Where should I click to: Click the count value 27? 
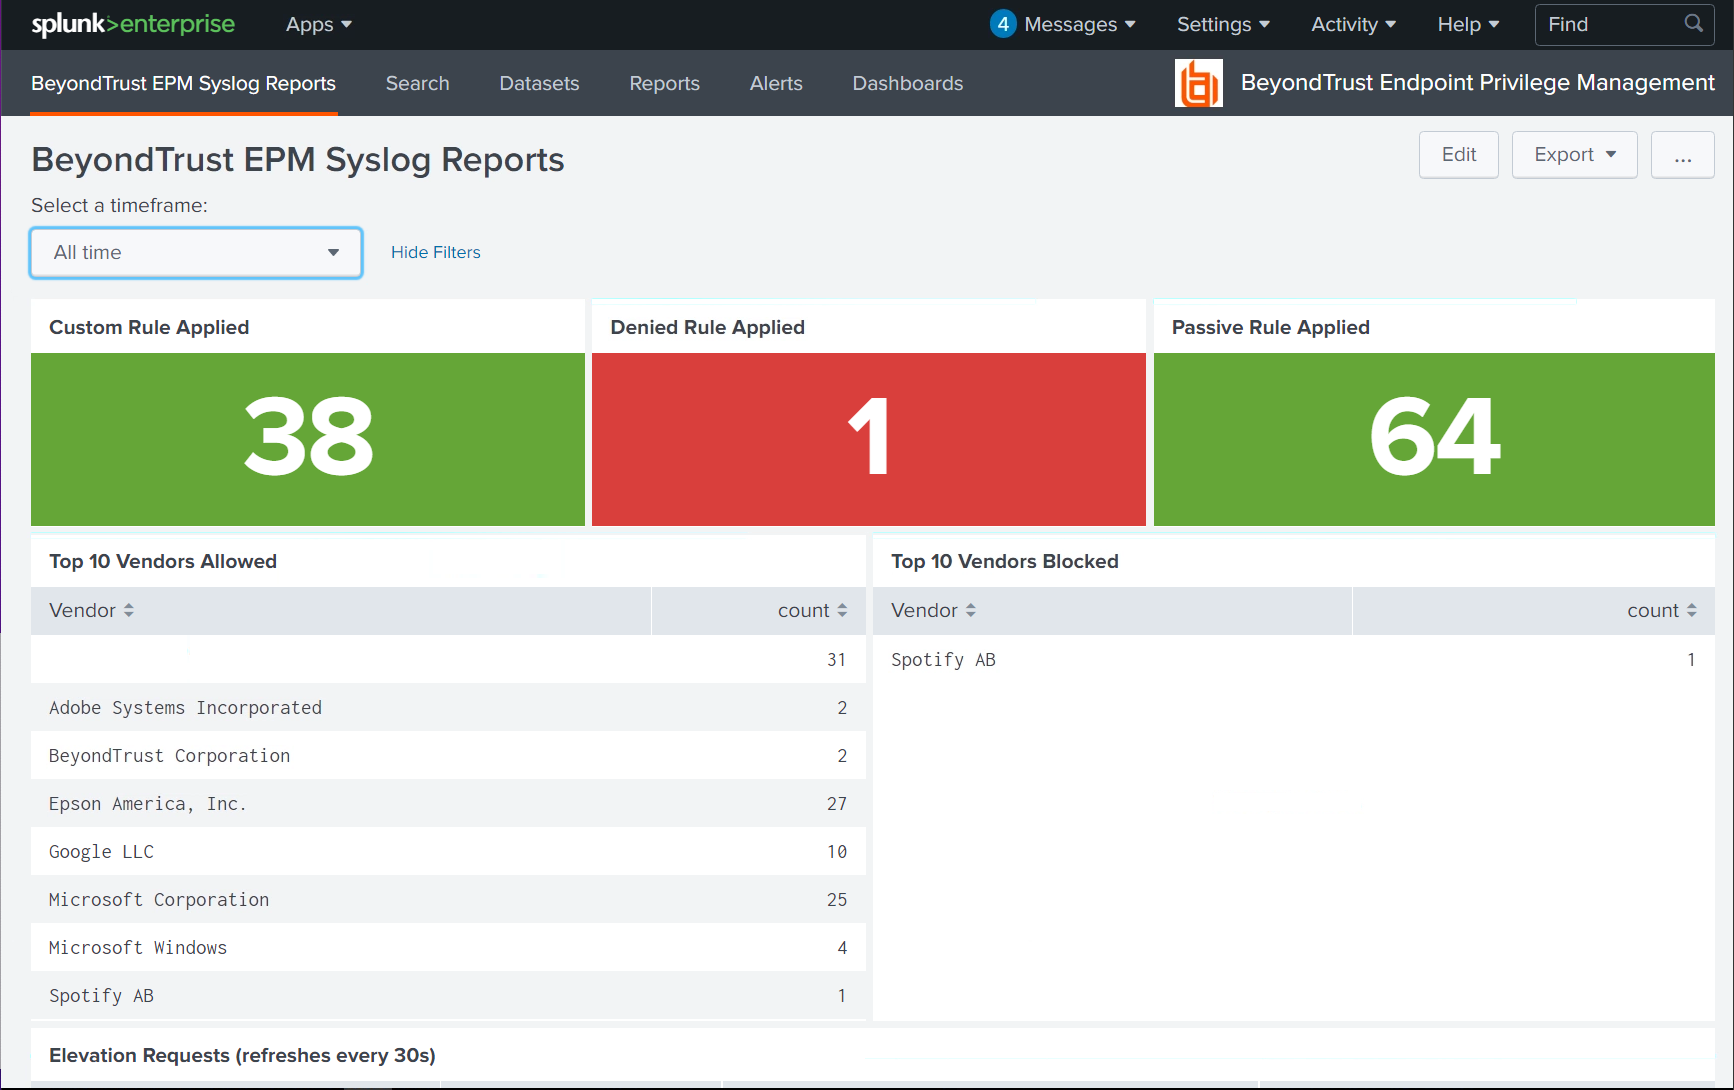[836, 804]
